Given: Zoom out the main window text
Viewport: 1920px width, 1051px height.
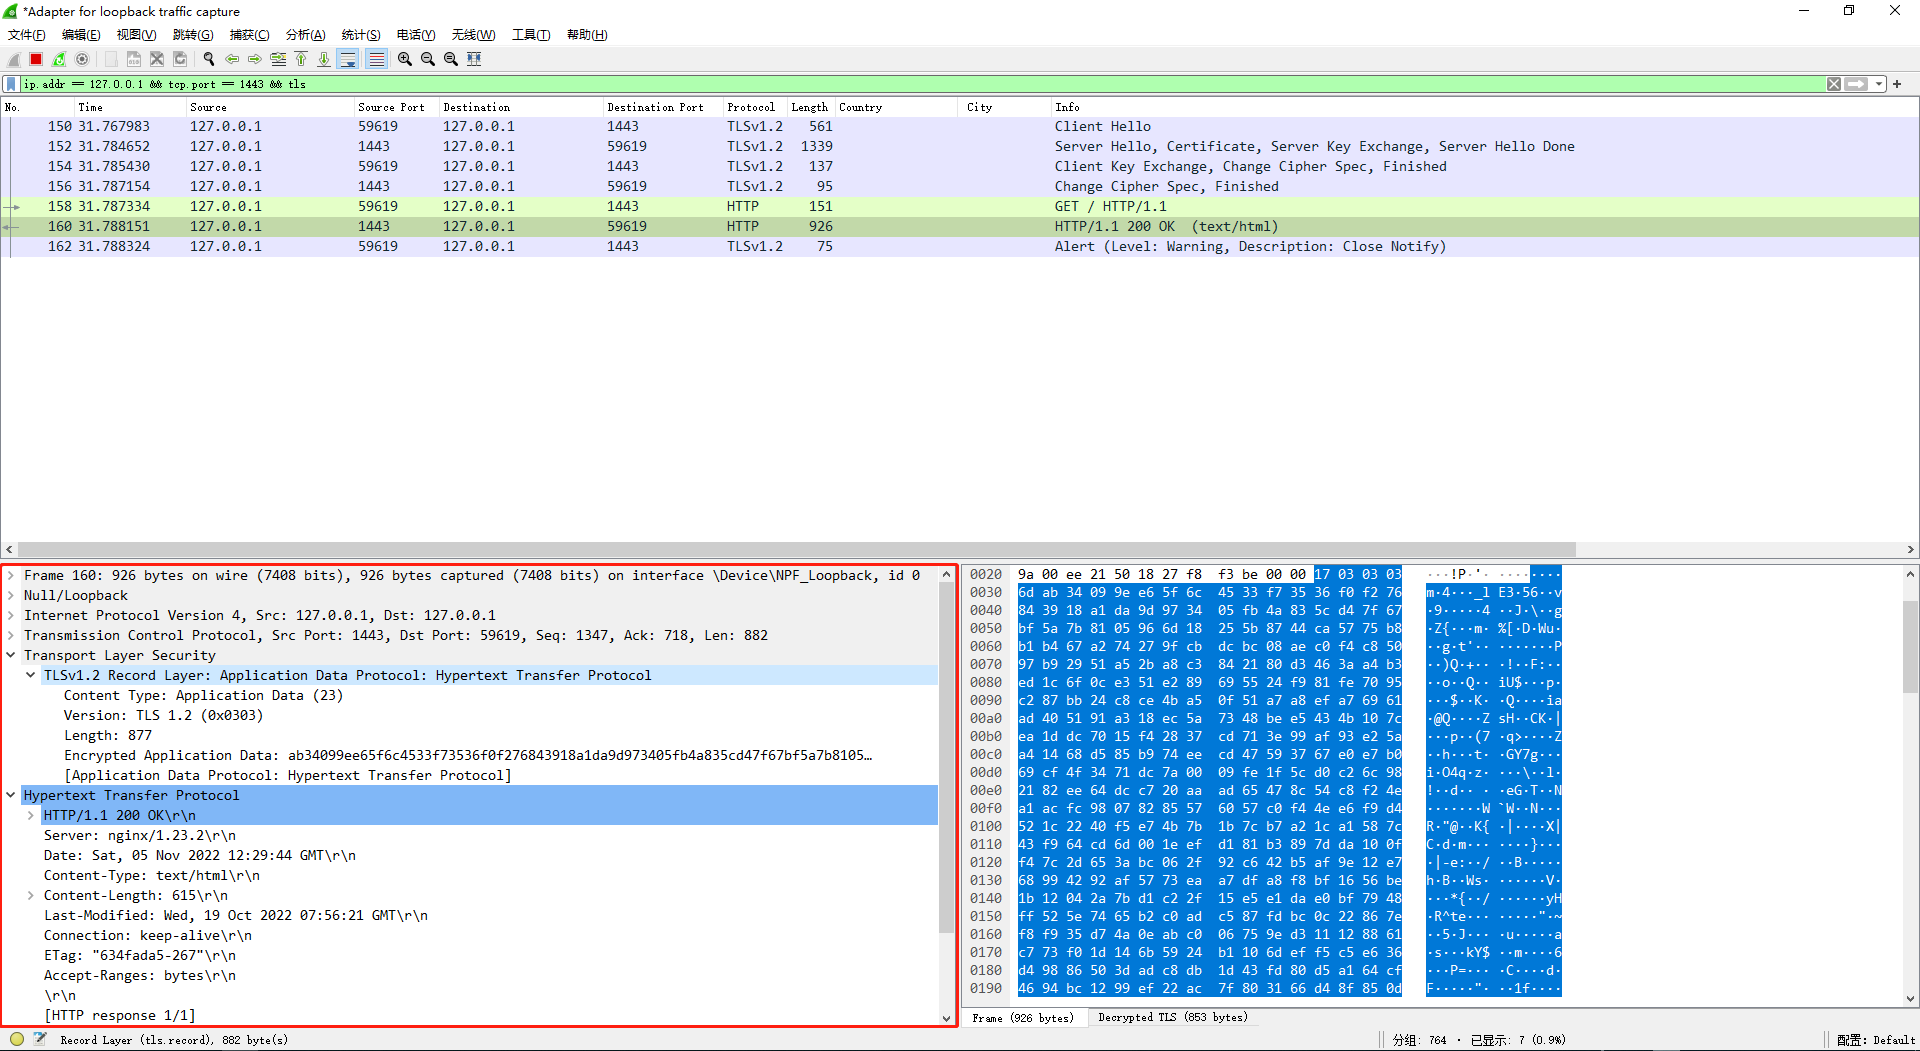Looking at the screenshot, I should point(428,59).
